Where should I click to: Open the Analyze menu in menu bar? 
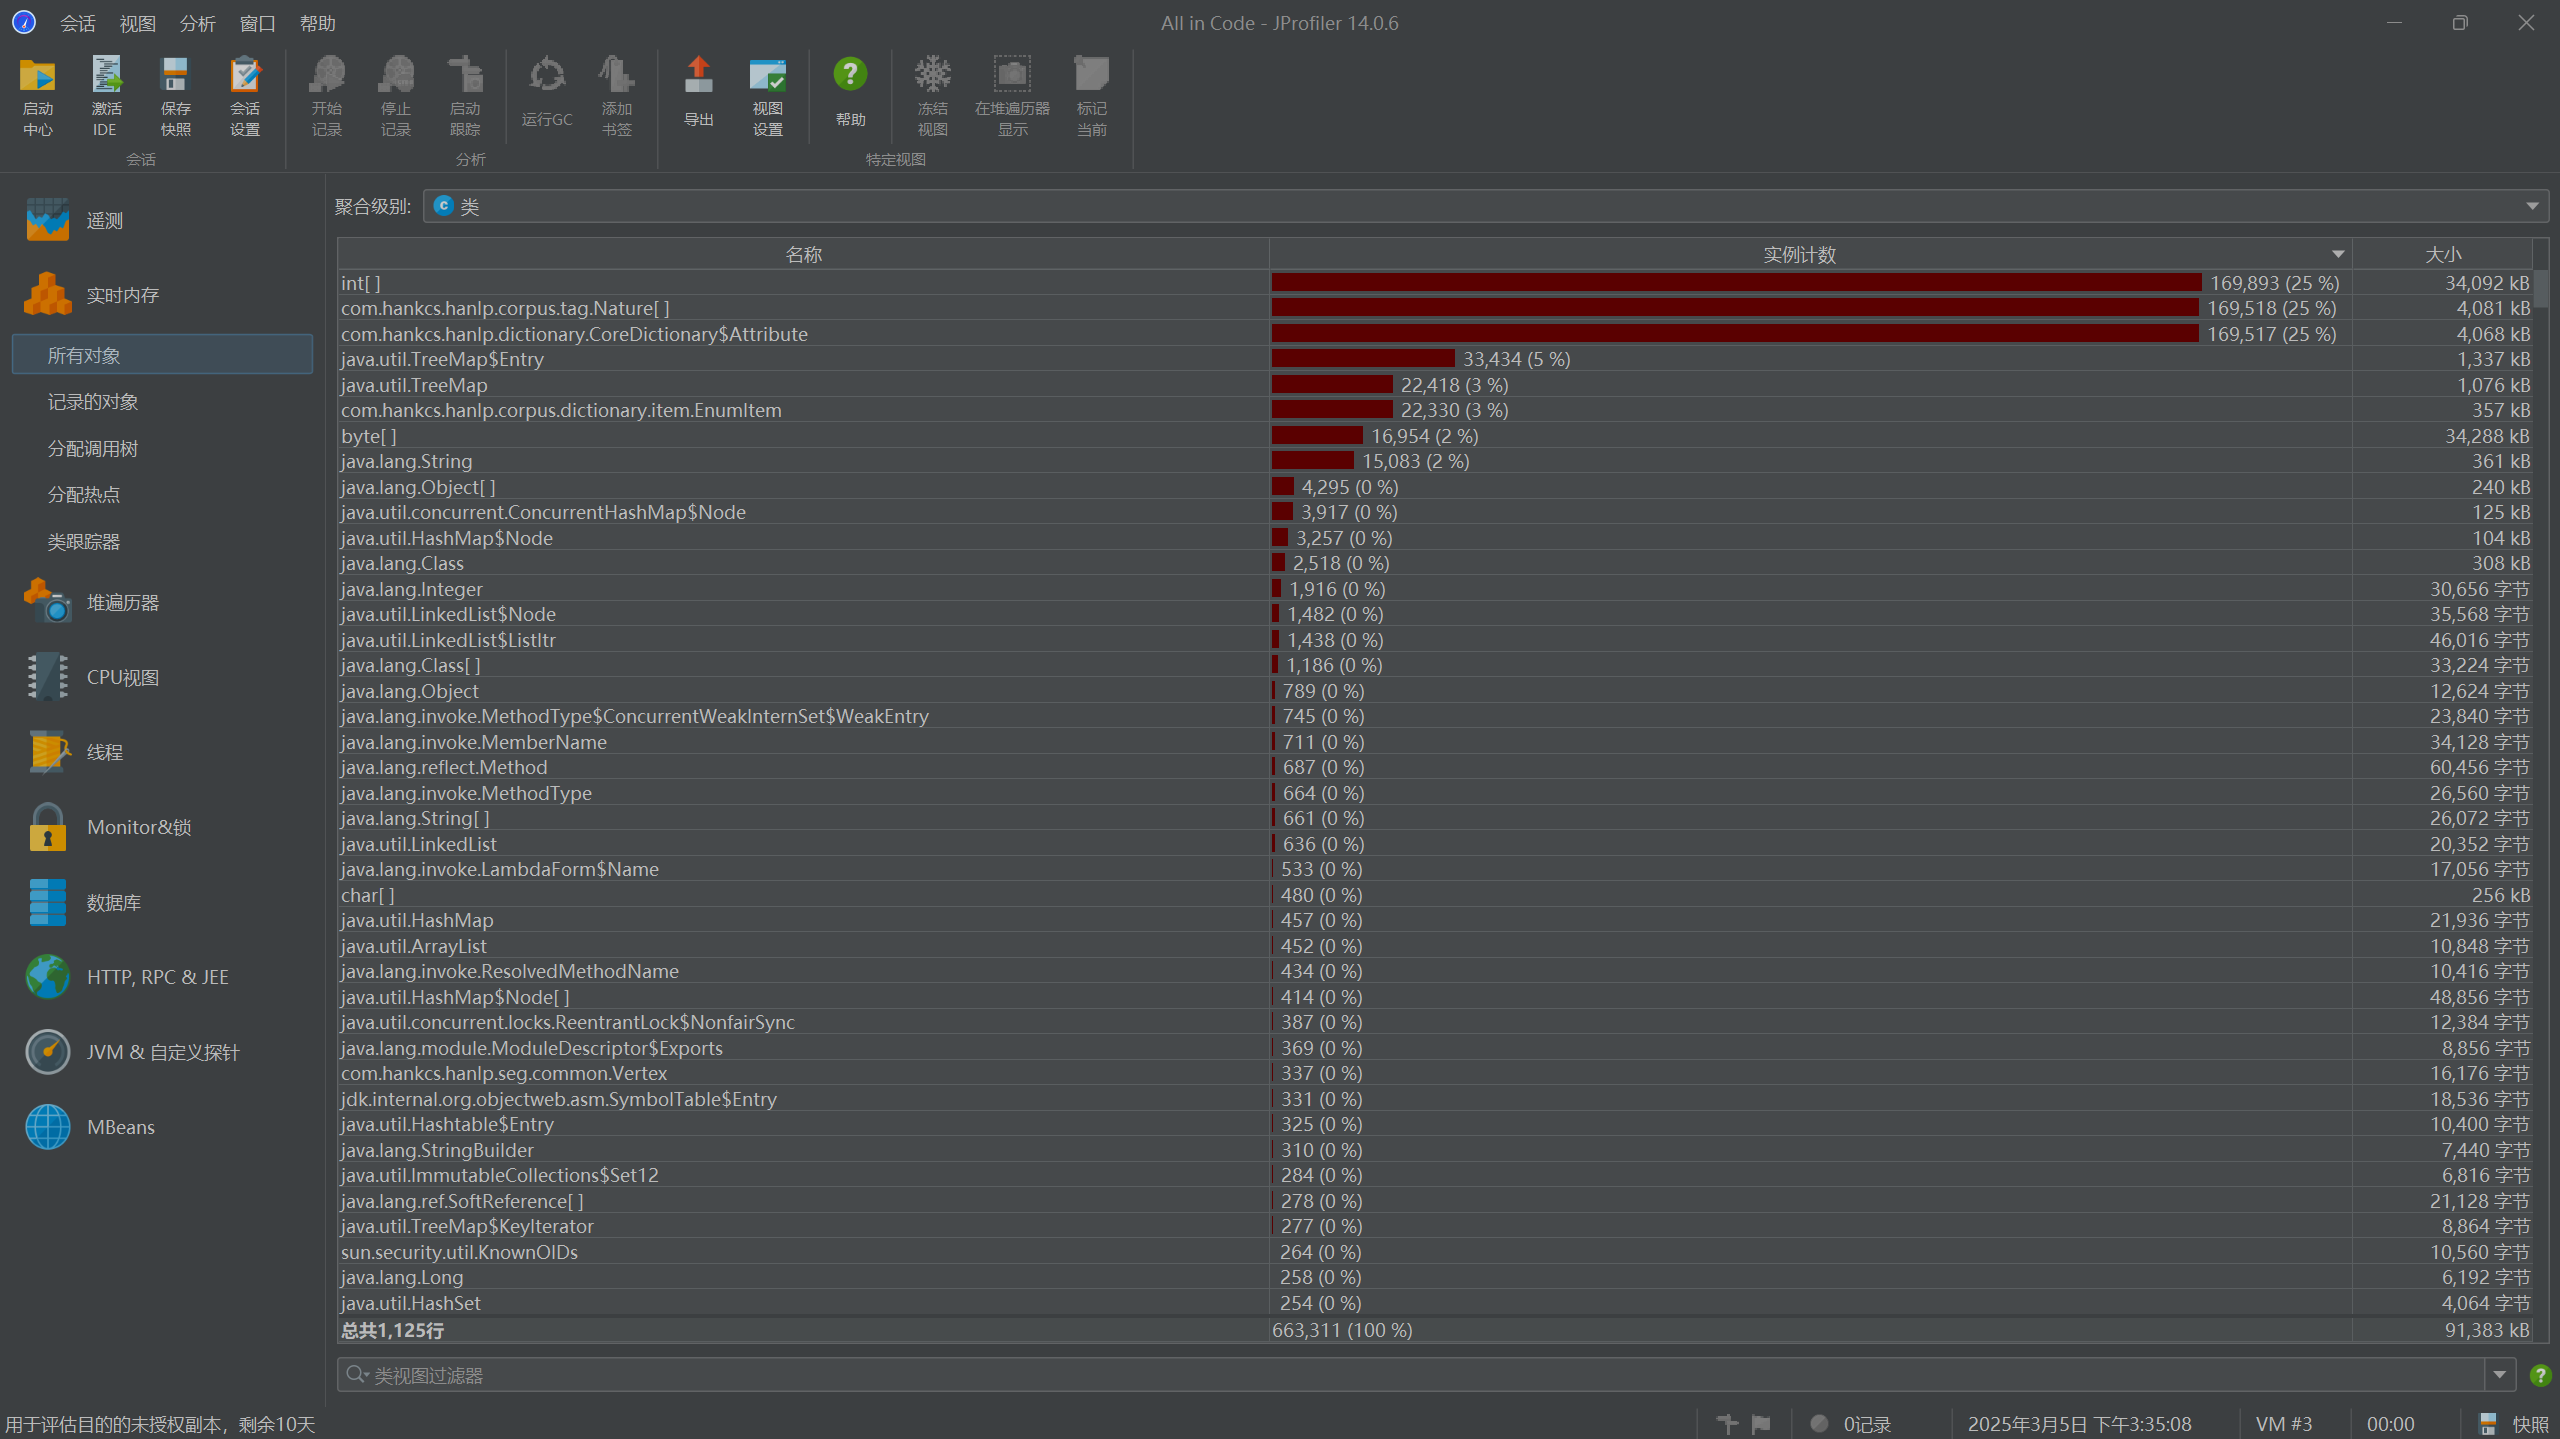click(x=197, y=23)
